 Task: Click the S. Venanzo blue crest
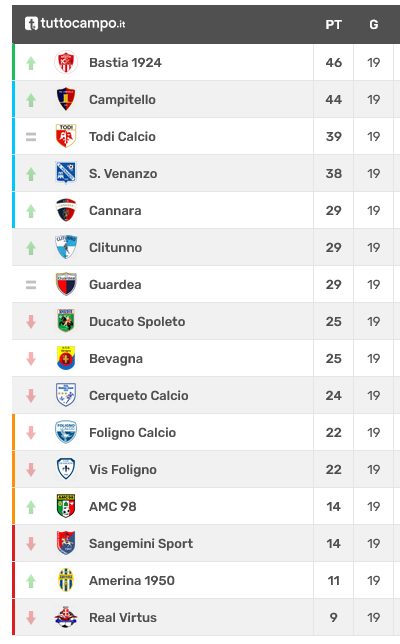point(66,173)
